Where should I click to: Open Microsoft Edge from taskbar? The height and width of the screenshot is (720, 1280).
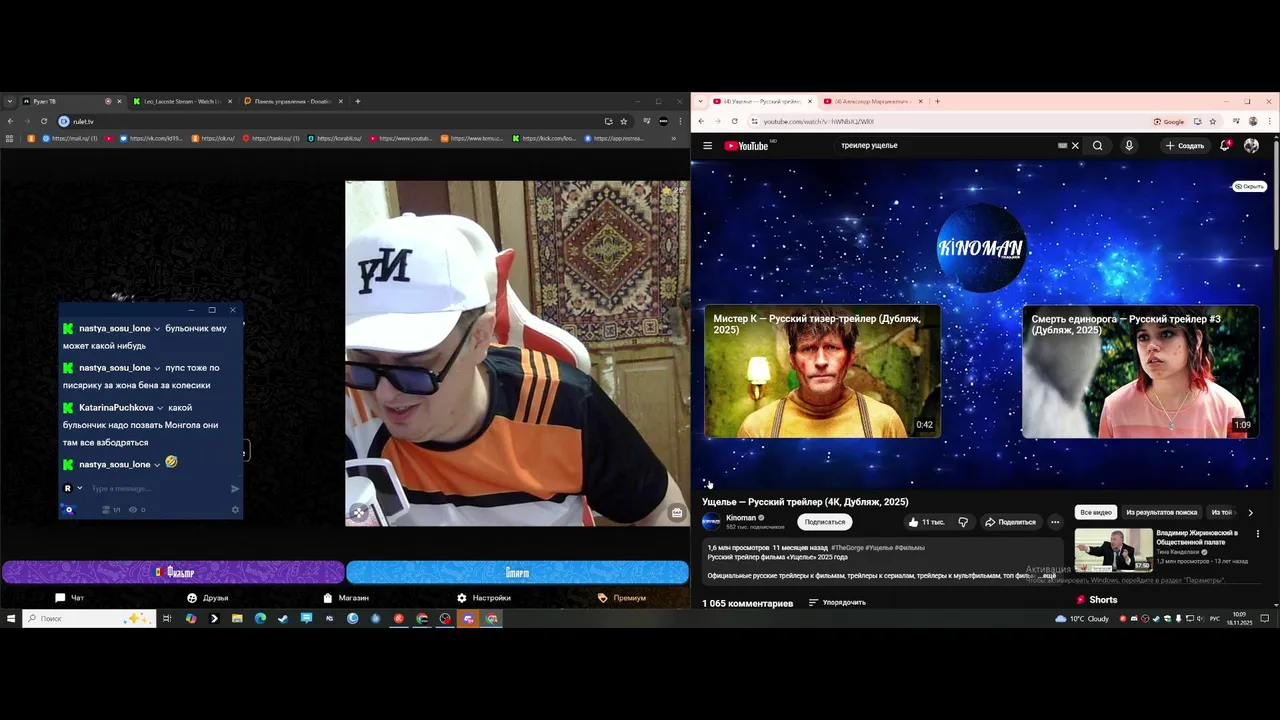pos(260,619)
